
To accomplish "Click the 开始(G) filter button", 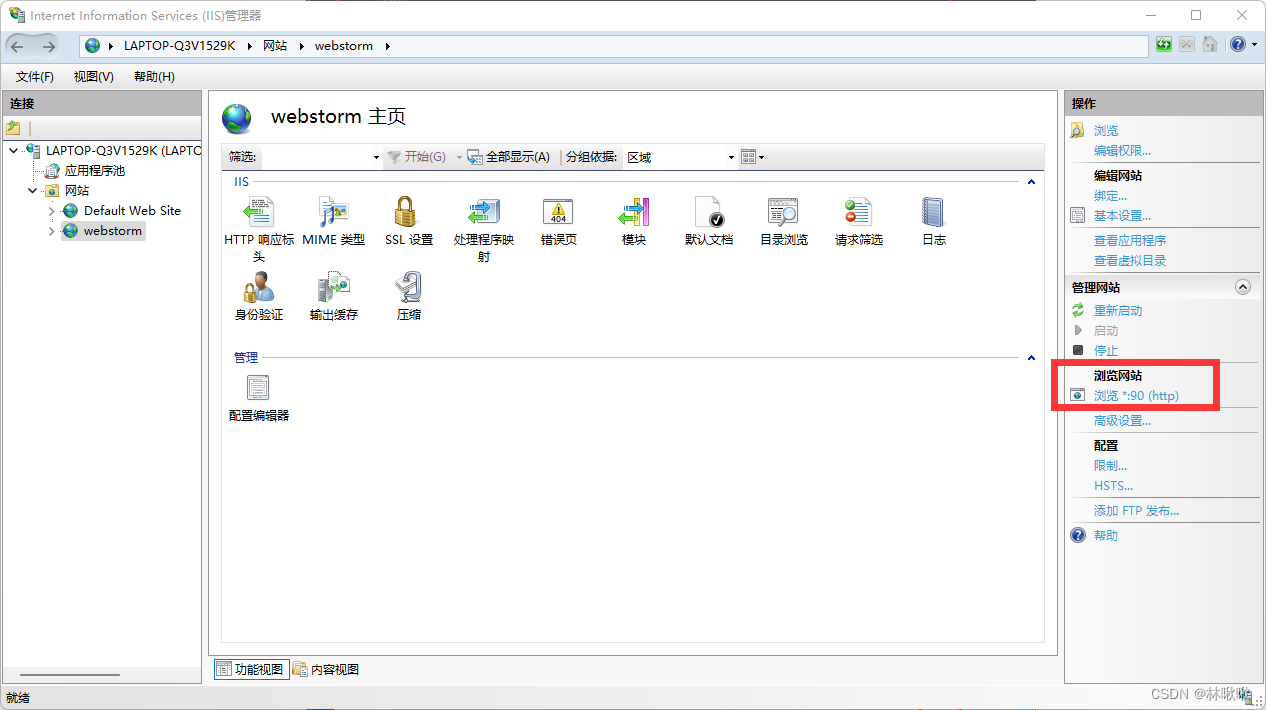I will pyautogui.click(x=416, y=157).
